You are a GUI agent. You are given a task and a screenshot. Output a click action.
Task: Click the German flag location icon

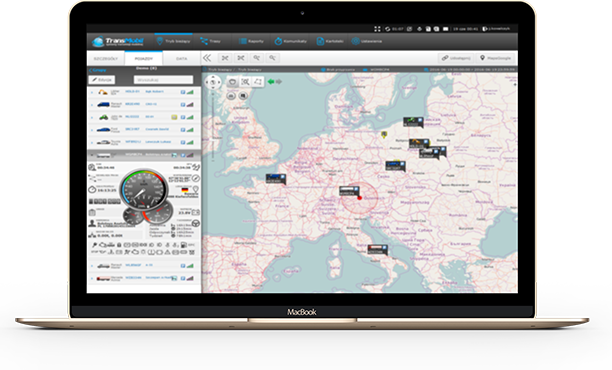[x=185, y=190]
